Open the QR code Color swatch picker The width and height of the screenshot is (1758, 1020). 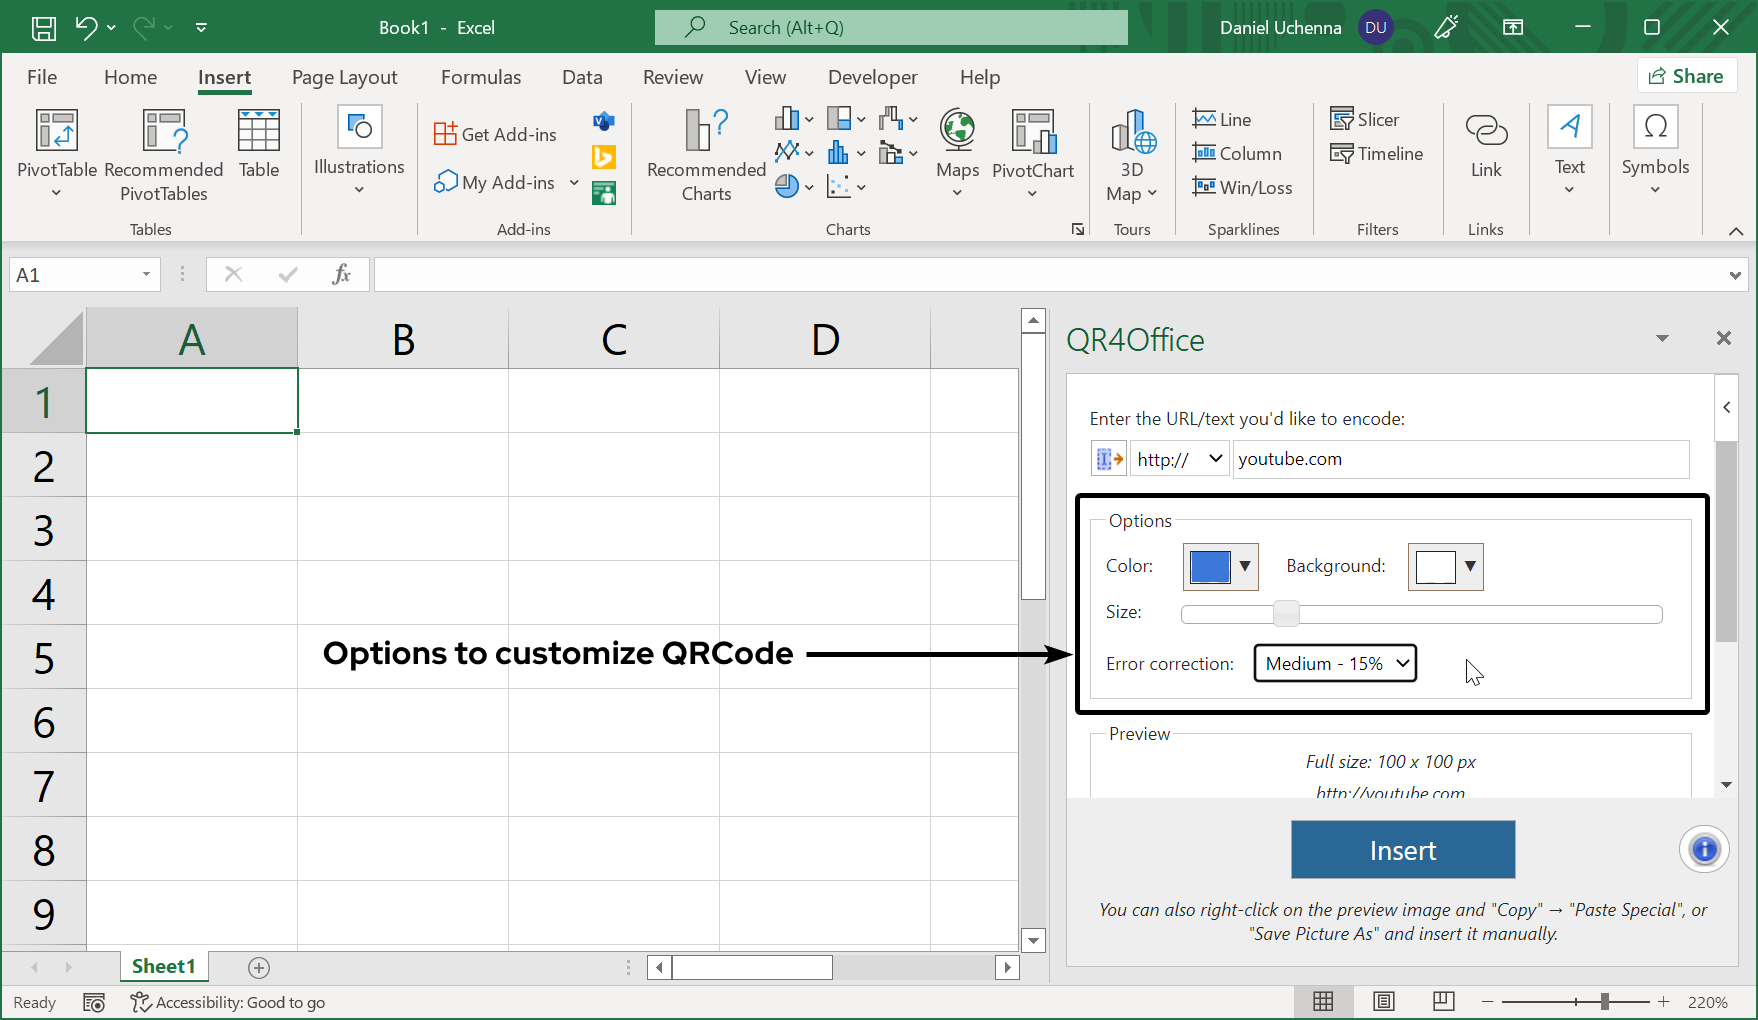[1220, 567]
